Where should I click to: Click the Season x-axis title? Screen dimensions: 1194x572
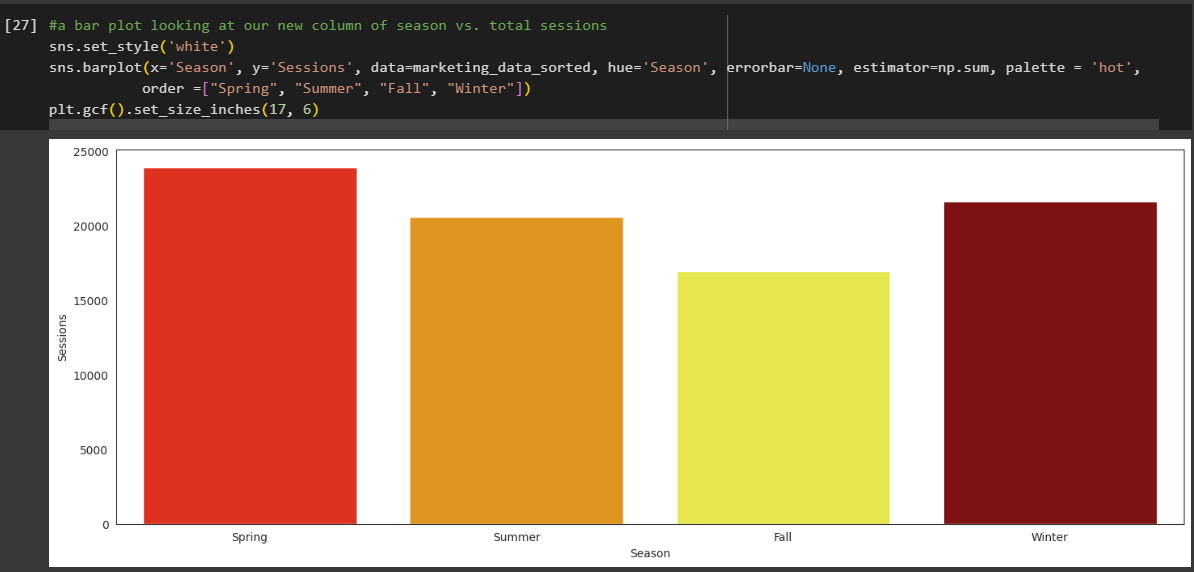pyautogui.click(x=650, y=553)
